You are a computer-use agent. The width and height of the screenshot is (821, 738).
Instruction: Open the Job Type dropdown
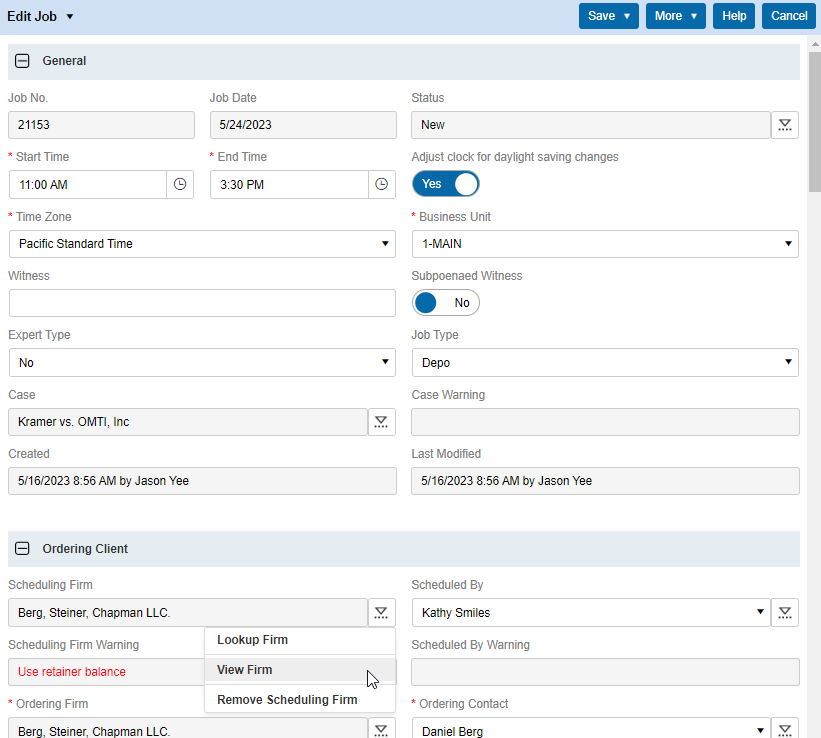605,363
